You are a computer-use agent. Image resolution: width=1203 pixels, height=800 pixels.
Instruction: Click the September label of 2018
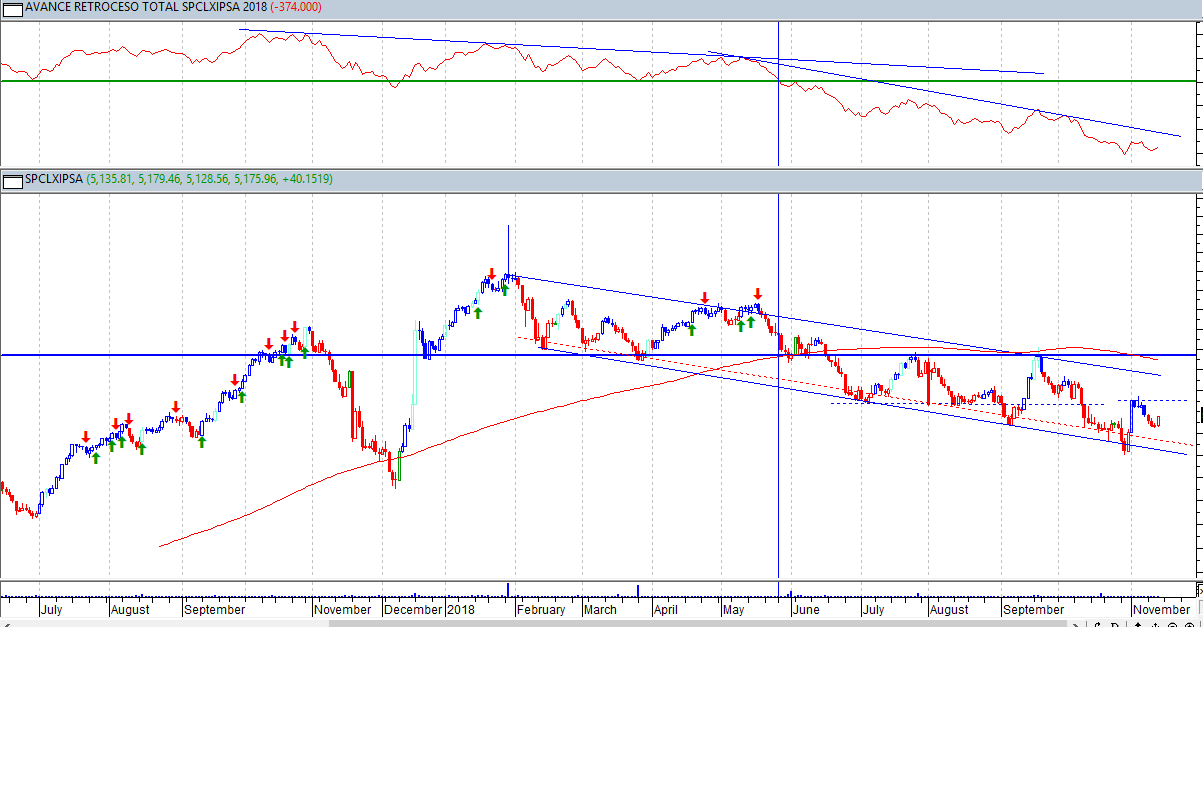point(1034,609)
